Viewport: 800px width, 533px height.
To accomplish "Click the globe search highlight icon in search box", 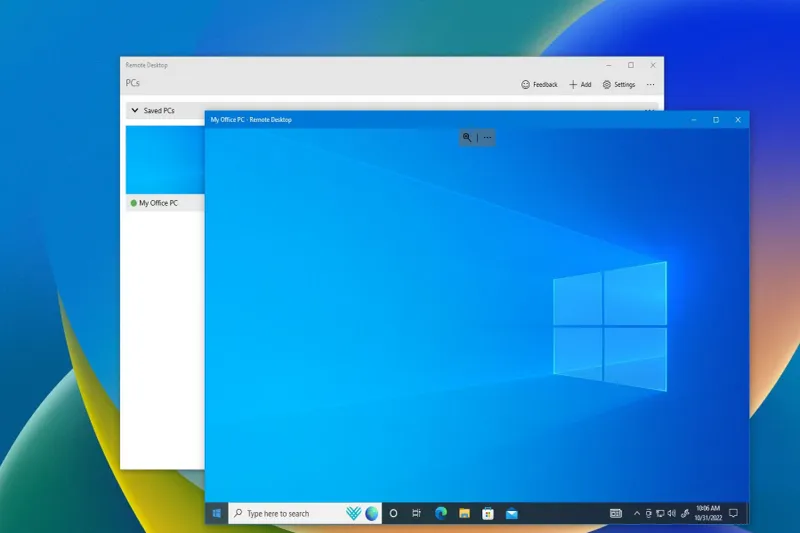I will [372, 513].
